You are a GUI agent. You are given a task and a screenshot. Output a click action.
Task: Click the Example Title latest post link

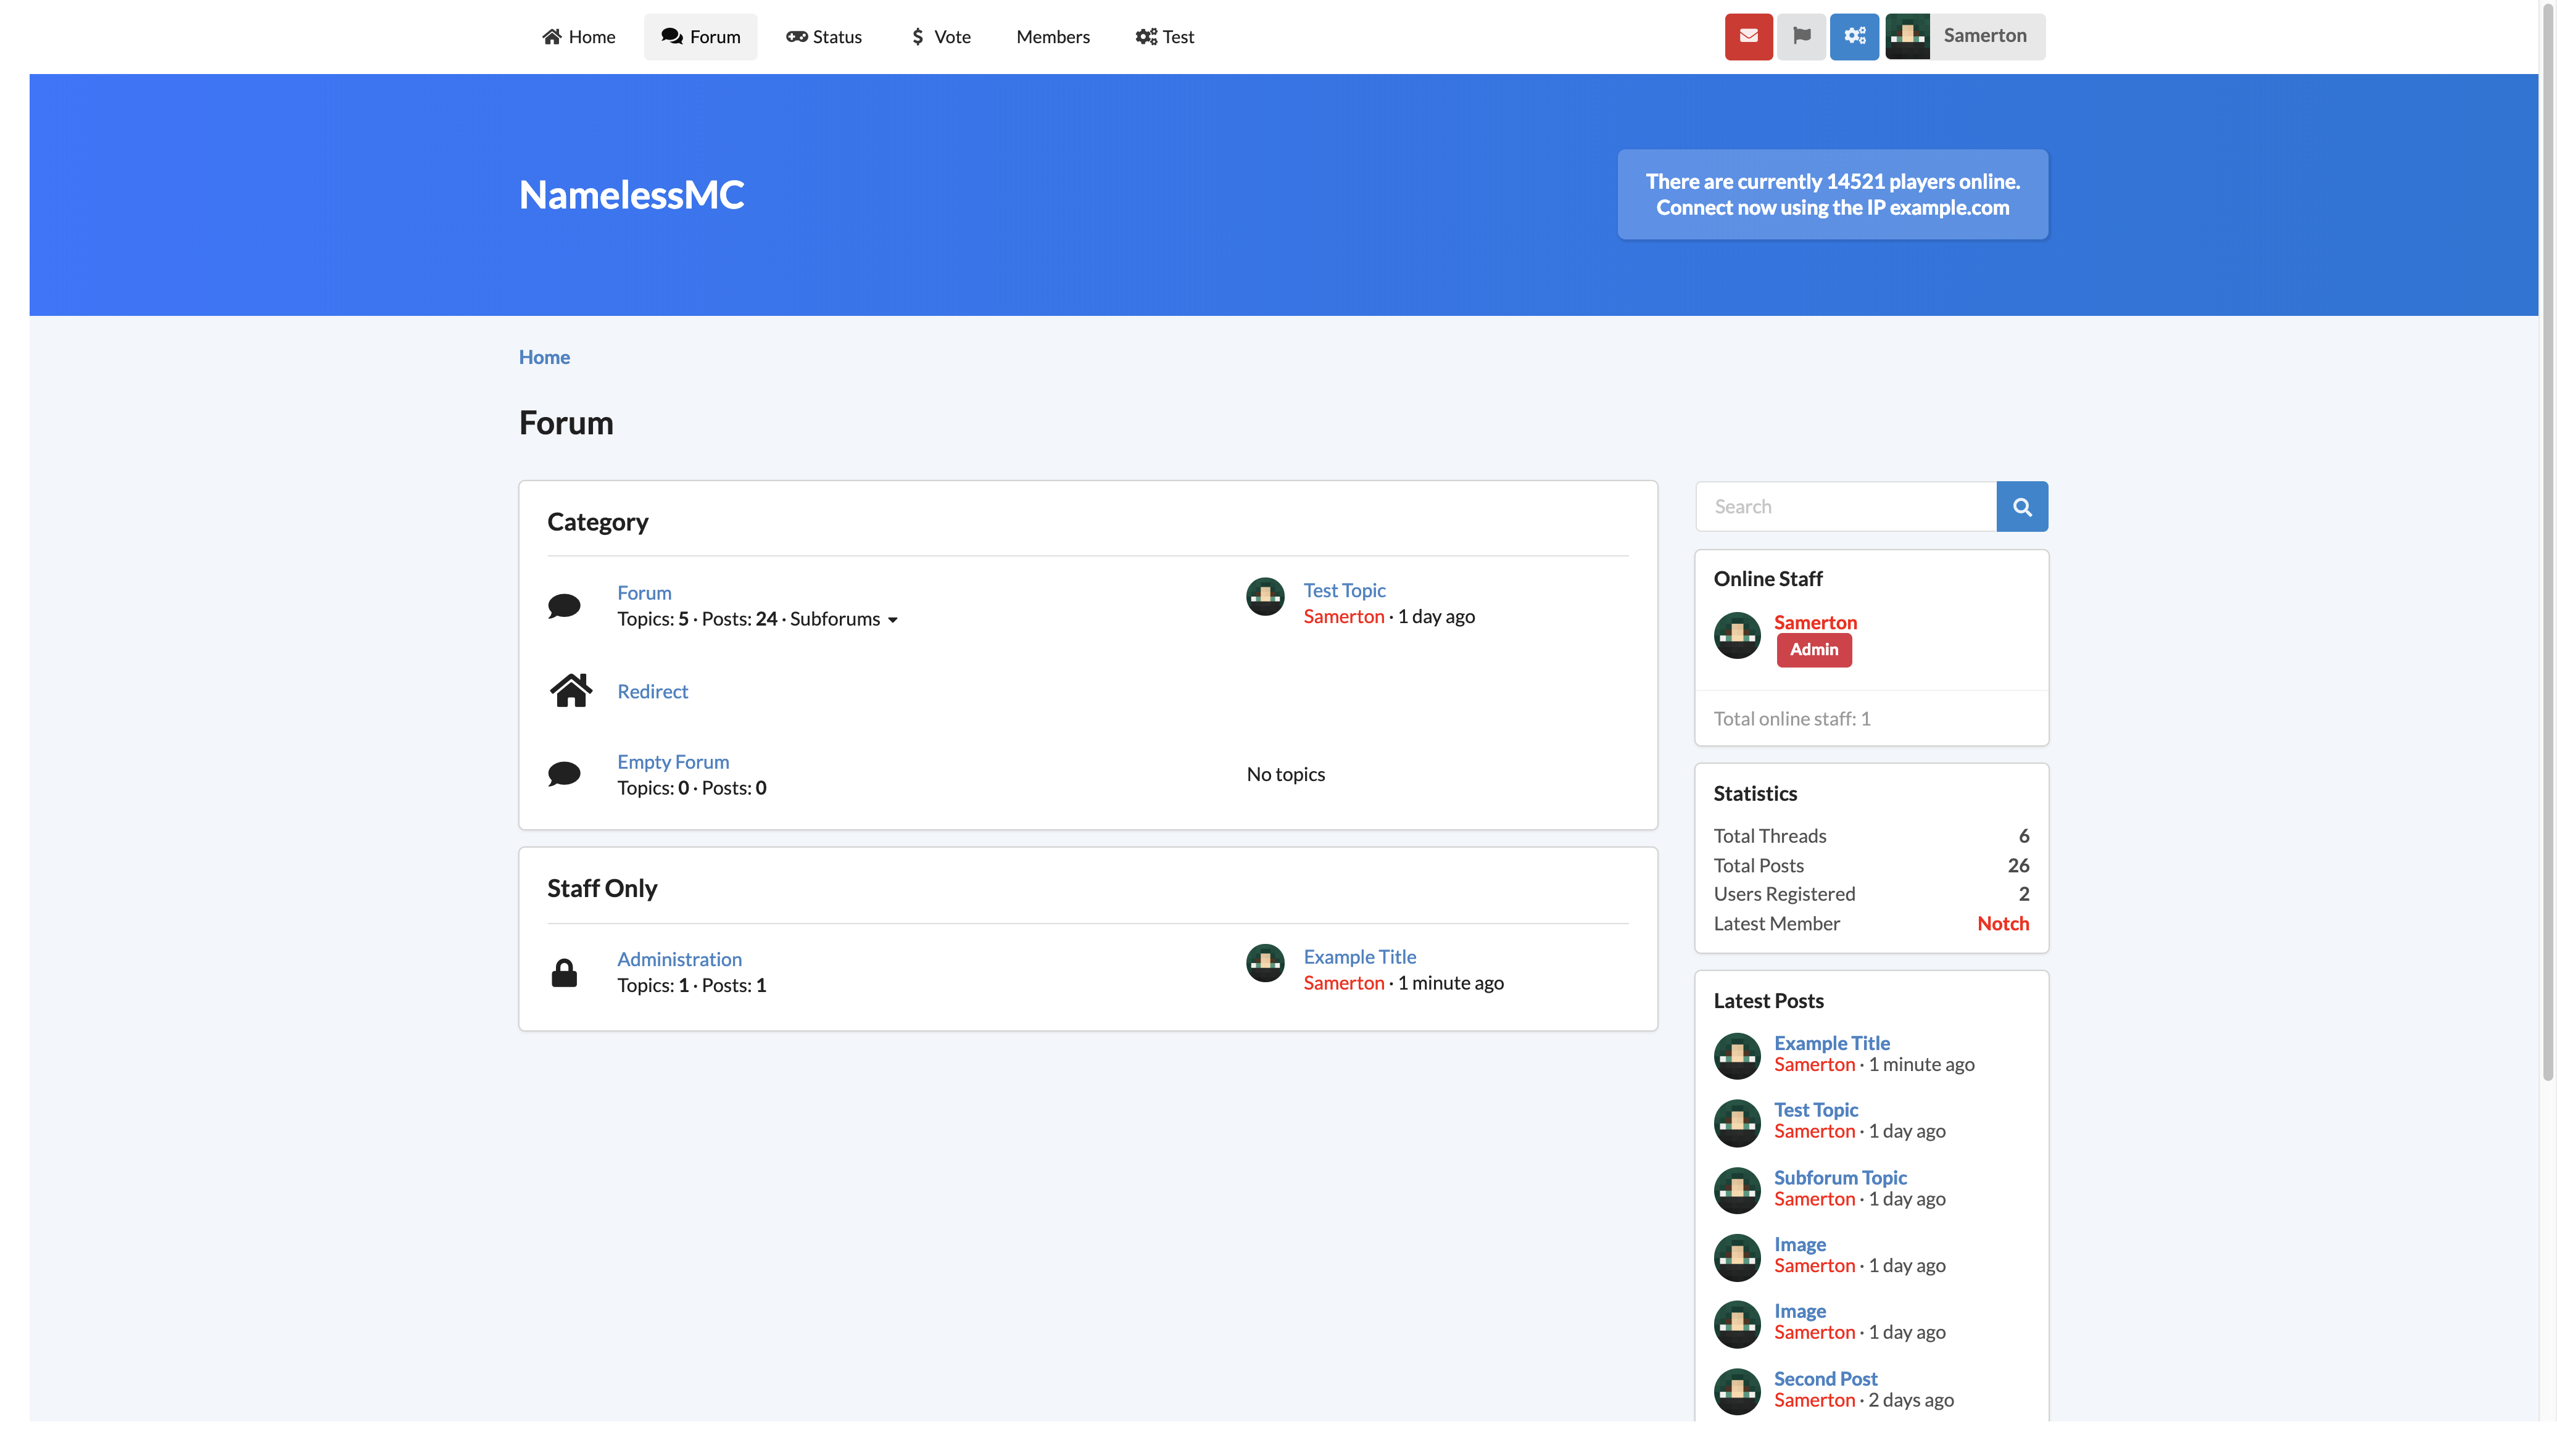(1832, 1041)
